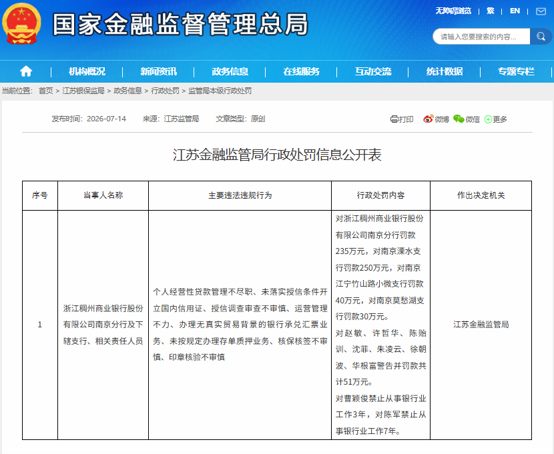This screenshot has width=554, height=454.
Task: Switch language to EN
Action: (x=515, y=11)
